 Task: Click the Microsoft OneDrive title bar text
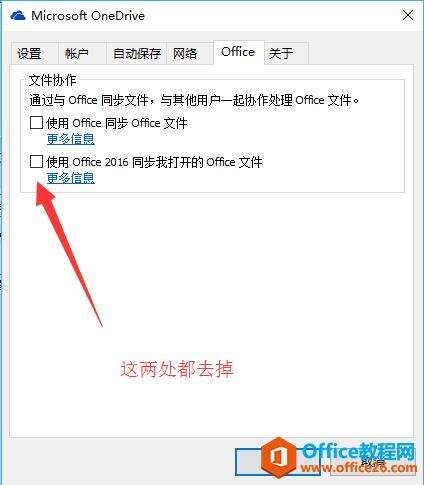88,16
